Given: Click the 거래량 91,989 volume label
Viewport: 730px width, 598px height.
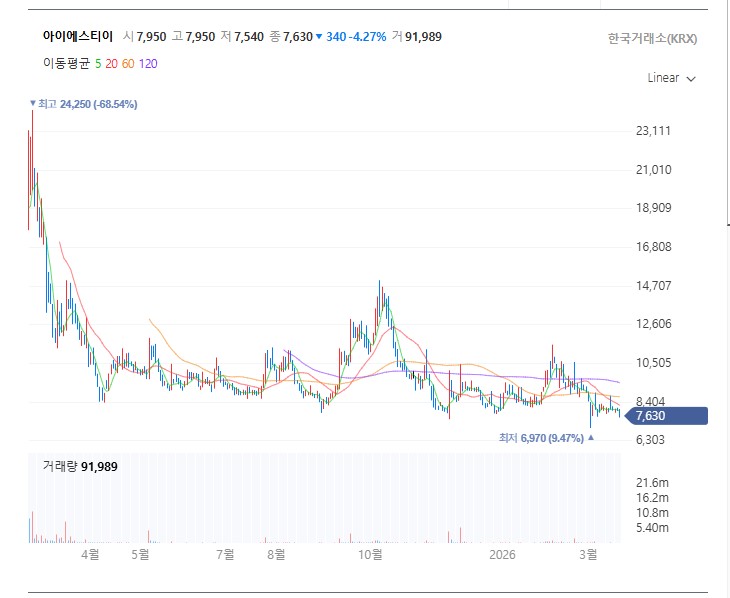Looking at the screenshot, I should [x=80, y=466].
